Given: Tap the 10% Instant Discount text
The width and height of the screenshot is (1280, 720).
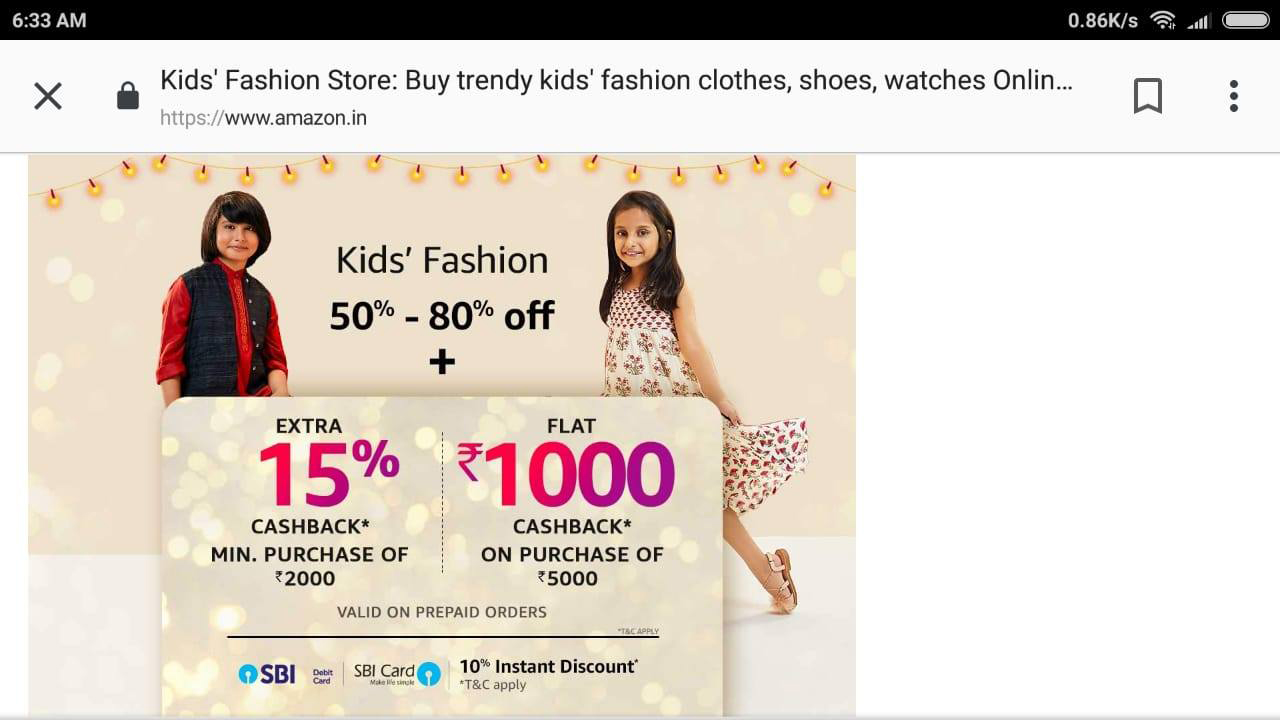Looking at the screenshot, I should tap(548, 667).
